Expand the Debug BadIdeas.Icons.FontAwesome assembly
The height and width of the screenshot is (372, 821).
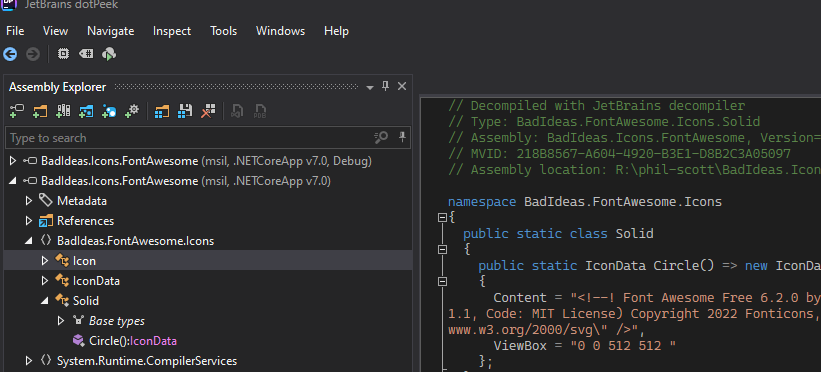click(13, 161)
